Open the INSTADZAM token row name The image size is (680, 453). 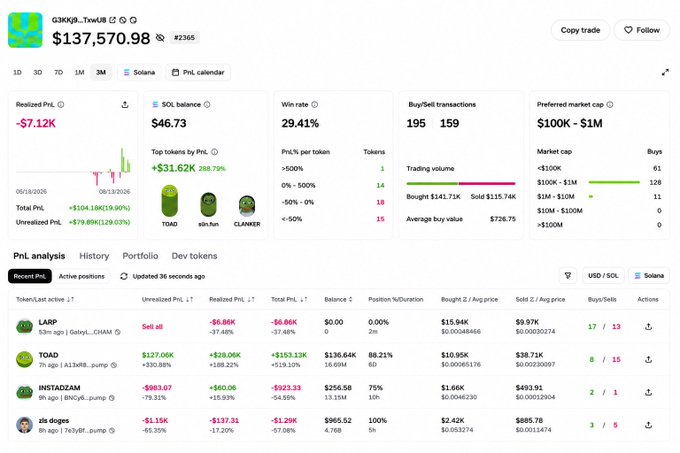pyautogui.click(x=59, y=388)
